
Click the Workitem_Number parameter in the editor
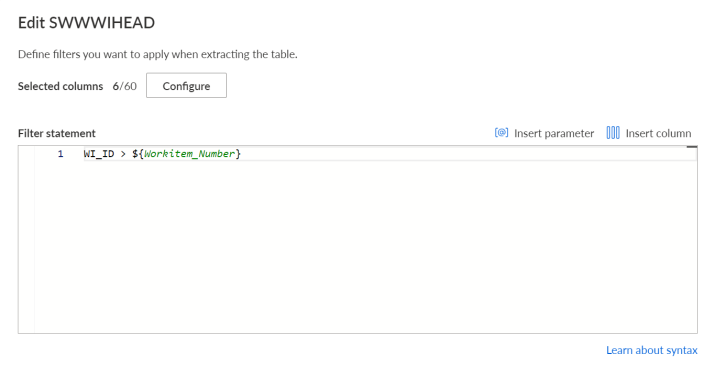tap(190, 154)
